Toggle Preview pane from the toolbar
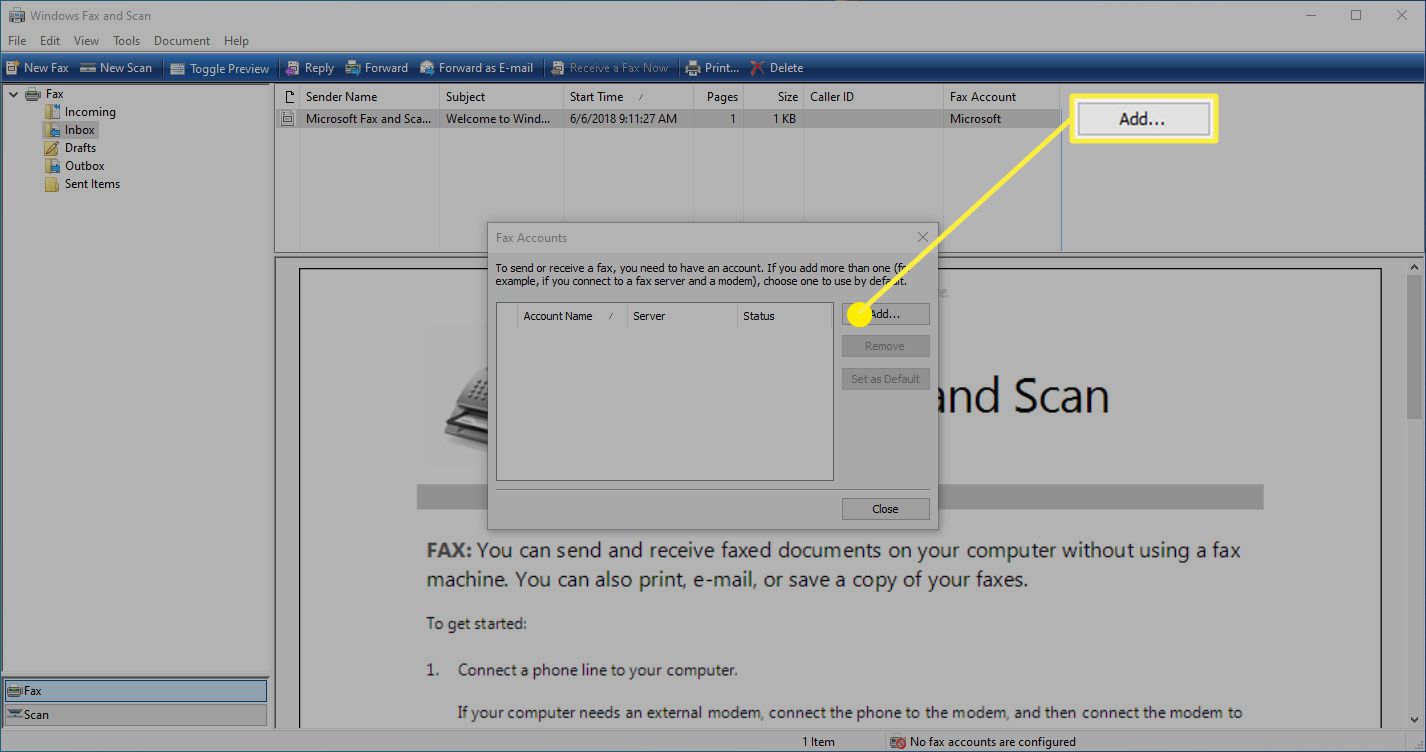Screen dimensions: 1426x752 (x=219, y=68)
